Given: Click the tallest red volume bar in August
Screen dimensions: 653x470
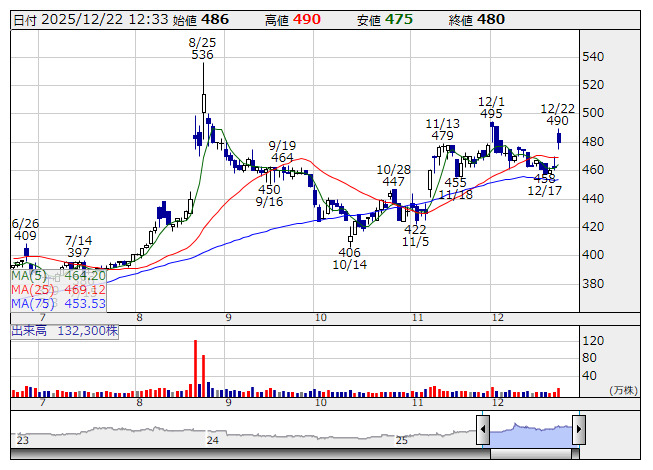Looking at the screenshot, I should 195,368.
